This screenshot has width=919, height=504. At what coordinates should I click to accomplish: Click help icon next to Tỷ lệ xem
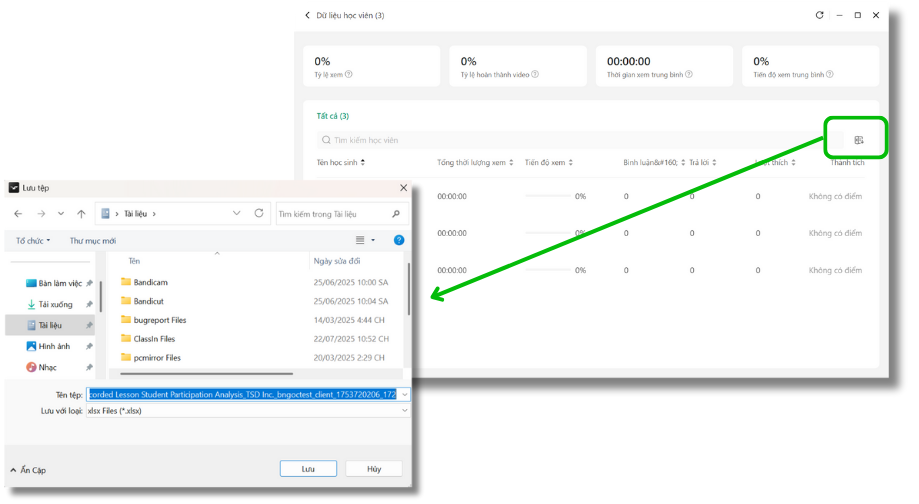[x=349, y=74]
